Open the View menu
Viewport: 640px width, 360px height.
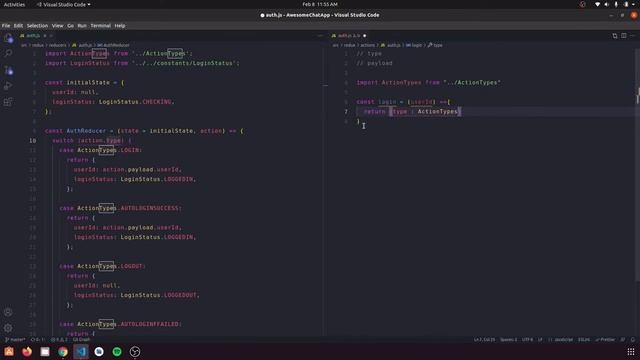pos(58,26)
